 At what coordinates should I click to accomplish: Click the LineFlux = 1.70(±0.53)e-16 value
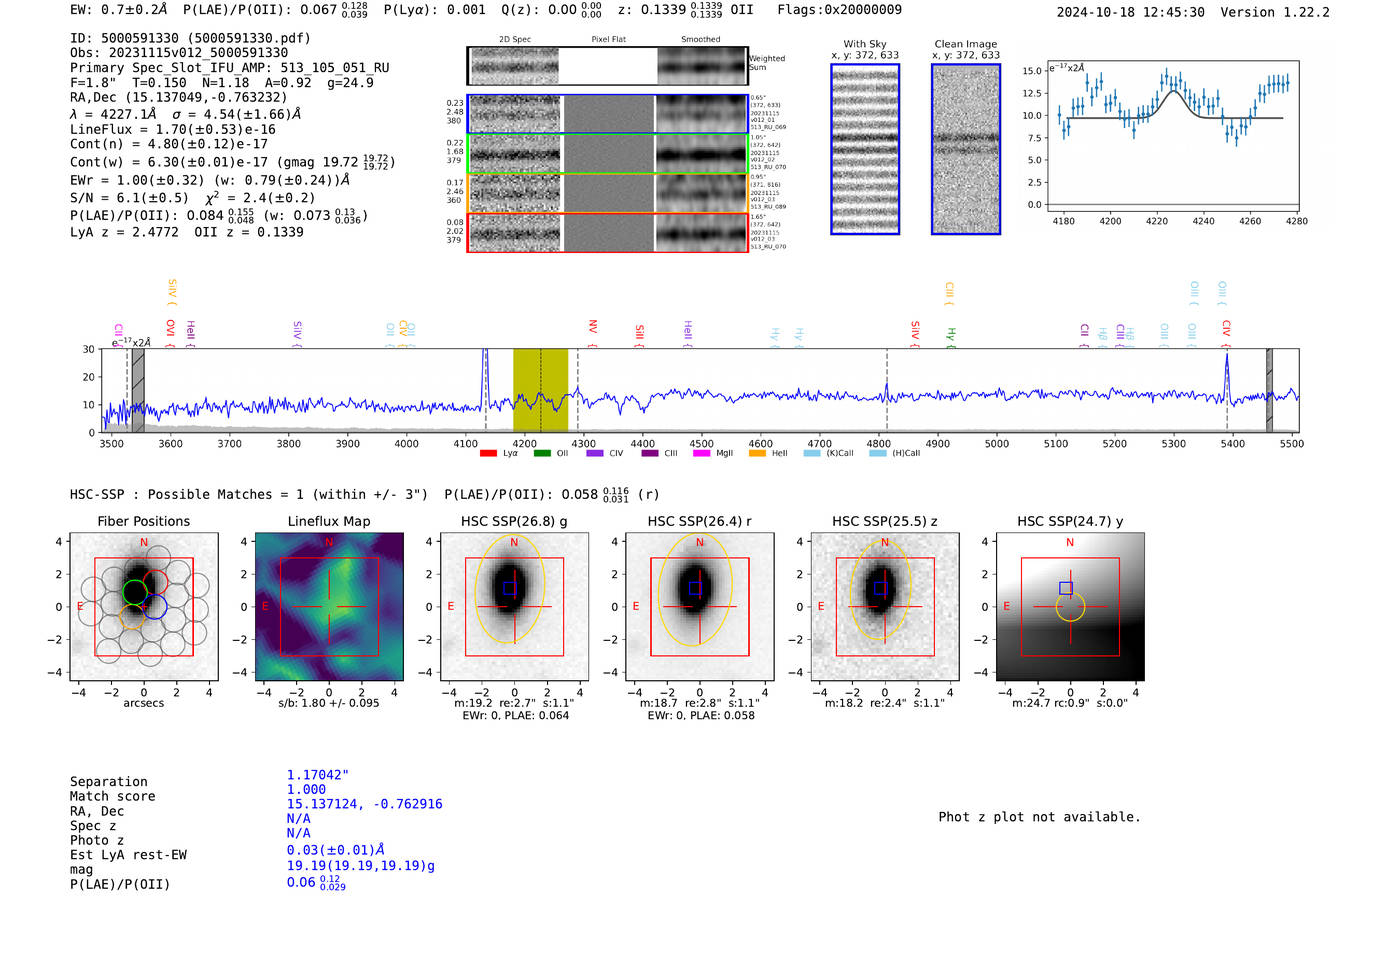click(173, 129)
